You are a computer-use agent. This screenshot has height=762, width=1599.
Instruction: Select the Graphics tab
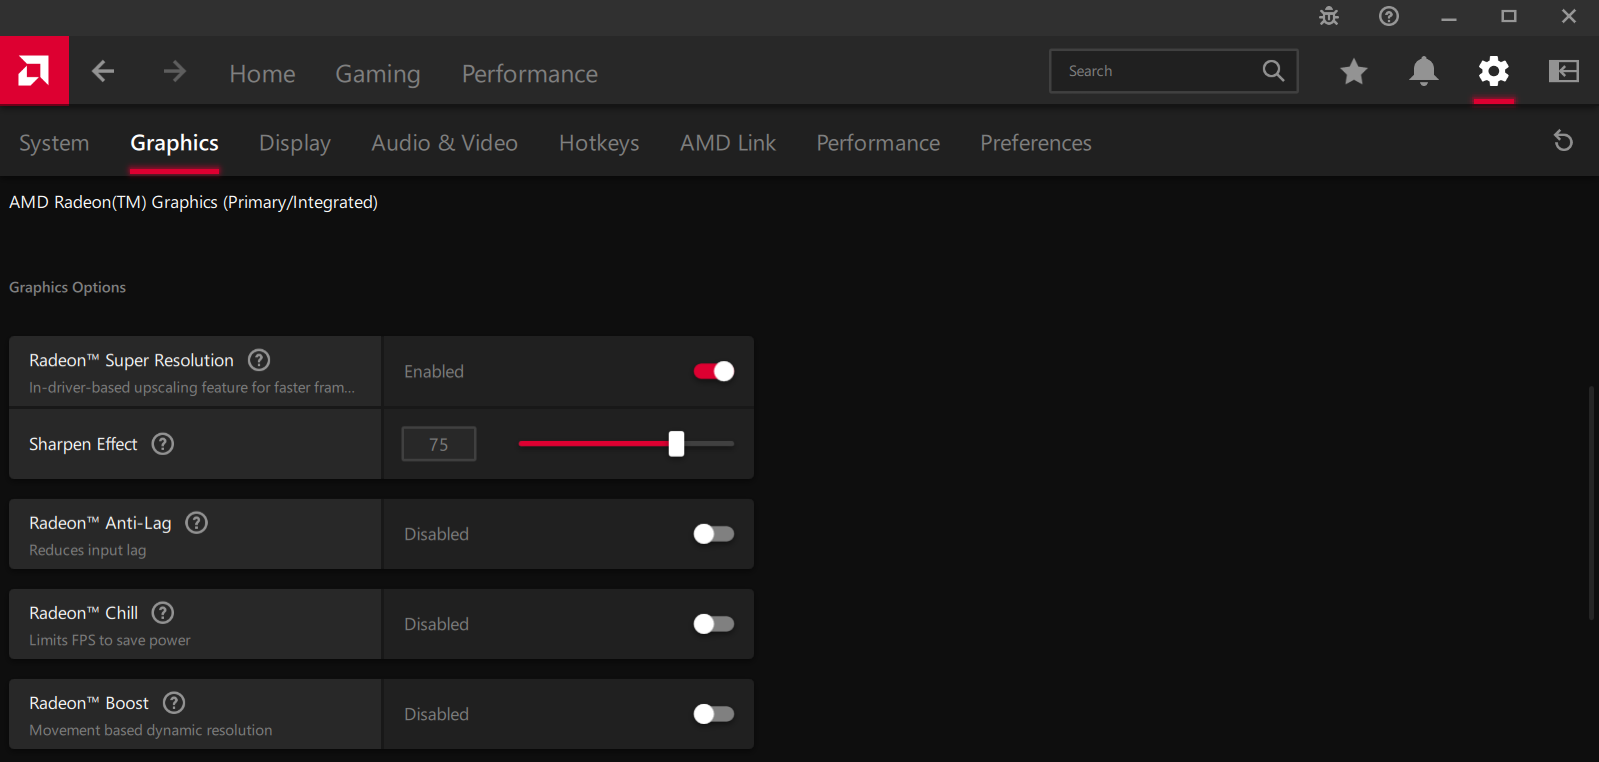(174, 143)
